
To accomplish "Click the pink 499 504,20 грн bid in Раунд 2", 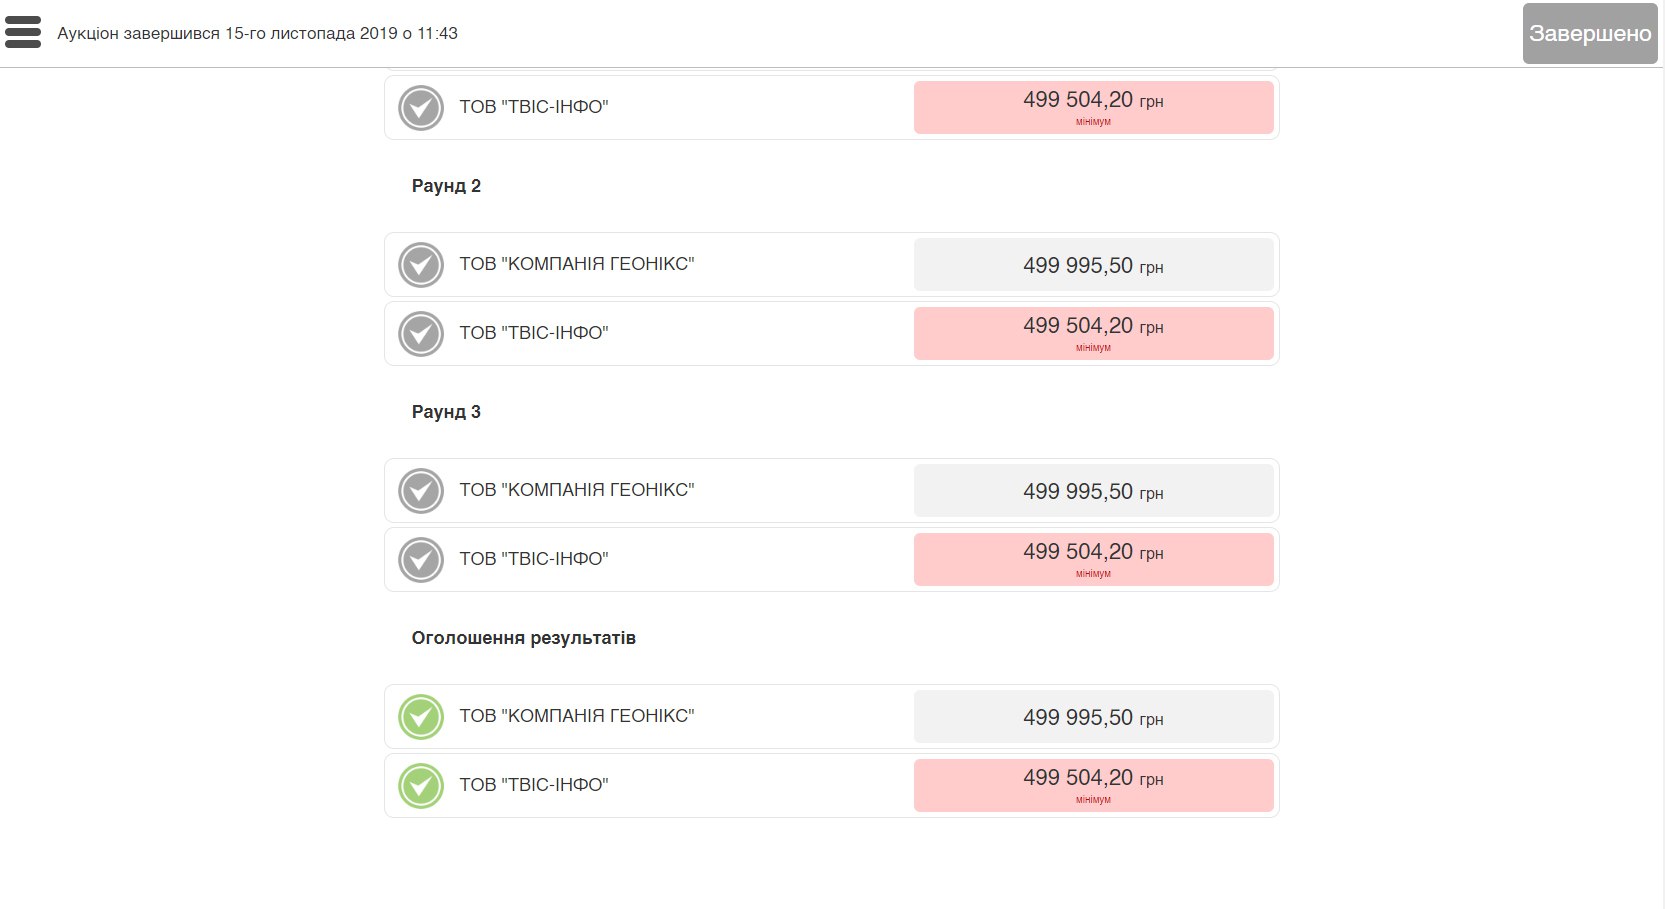I will point(1094,333).
